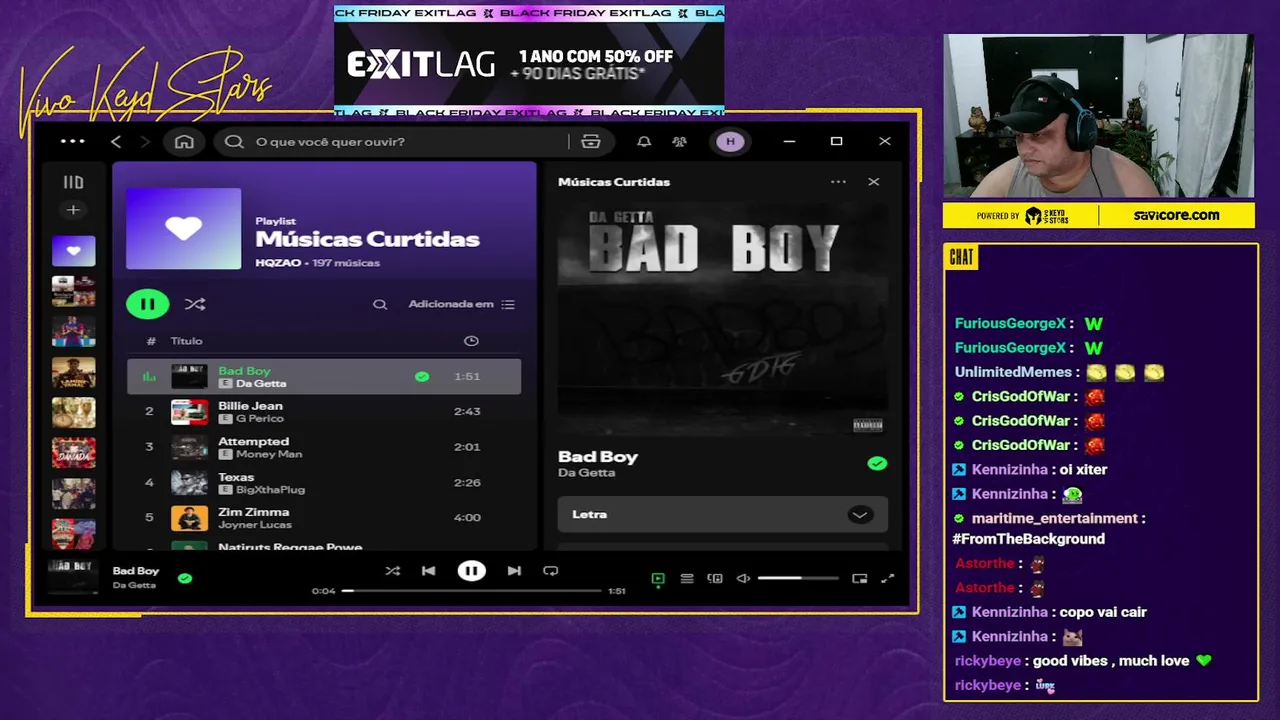The image size is (1280, 720).
Task: Click the duration clock column header
Action: coord(471,341)
